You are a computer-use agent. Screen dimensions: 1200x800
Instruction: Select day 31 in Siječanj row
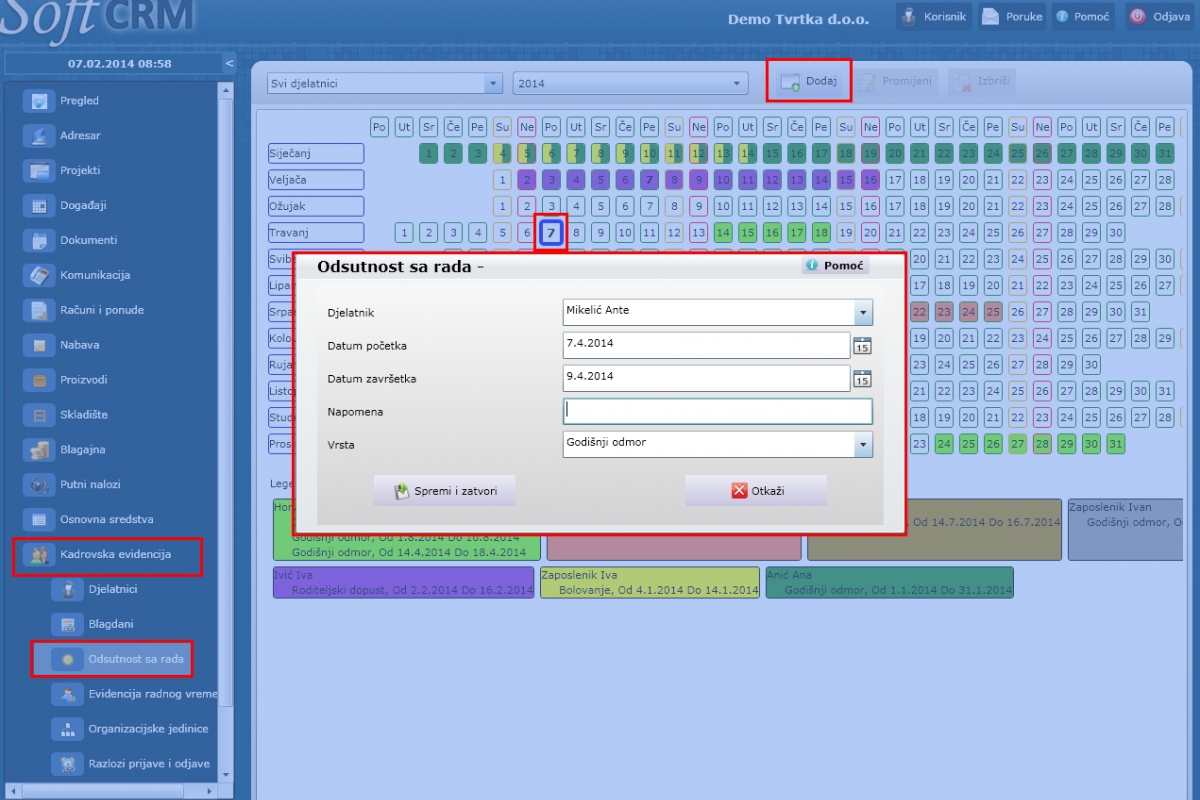pos(1164,154)
